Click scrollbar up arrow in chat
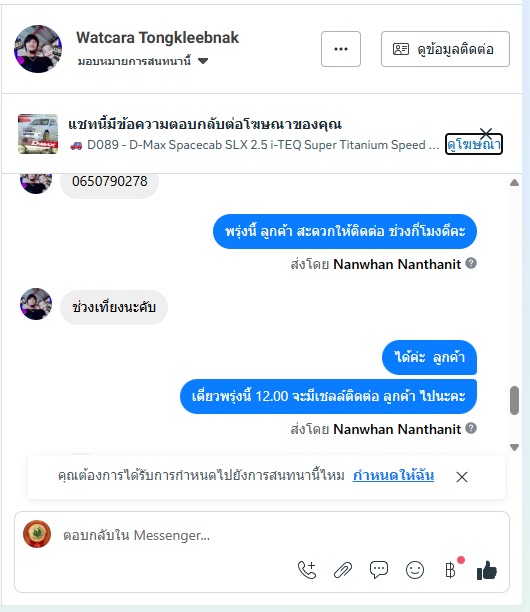This screenshot has width=530, height=612. [x=514, y=183]
